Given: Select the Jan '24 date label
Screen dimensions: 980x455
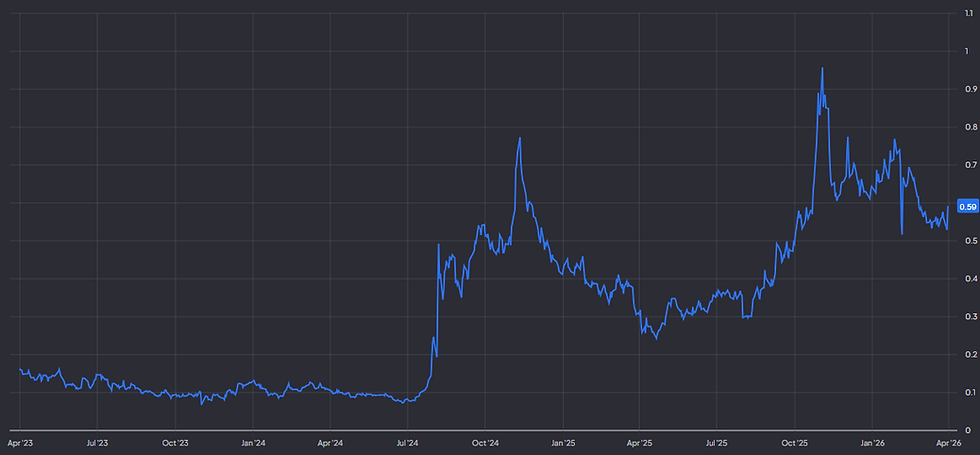Looking at the screenshot, I should click(x=252, y=443).
